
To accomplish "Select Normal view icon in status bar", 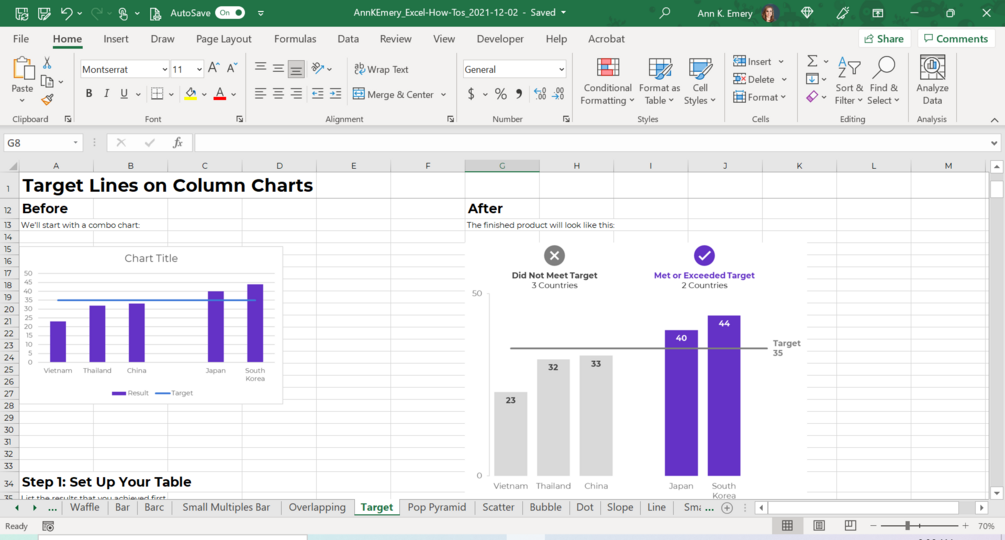I will 787,526.
